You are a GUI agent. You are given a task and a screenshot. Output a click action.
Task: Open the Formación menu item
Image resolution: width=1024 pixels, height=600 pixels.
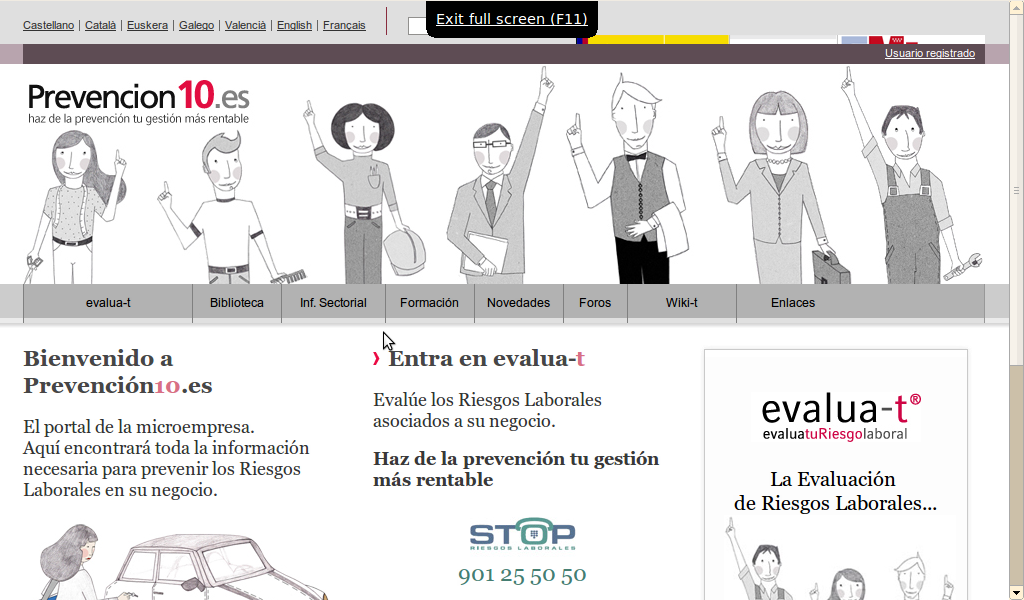429,303
